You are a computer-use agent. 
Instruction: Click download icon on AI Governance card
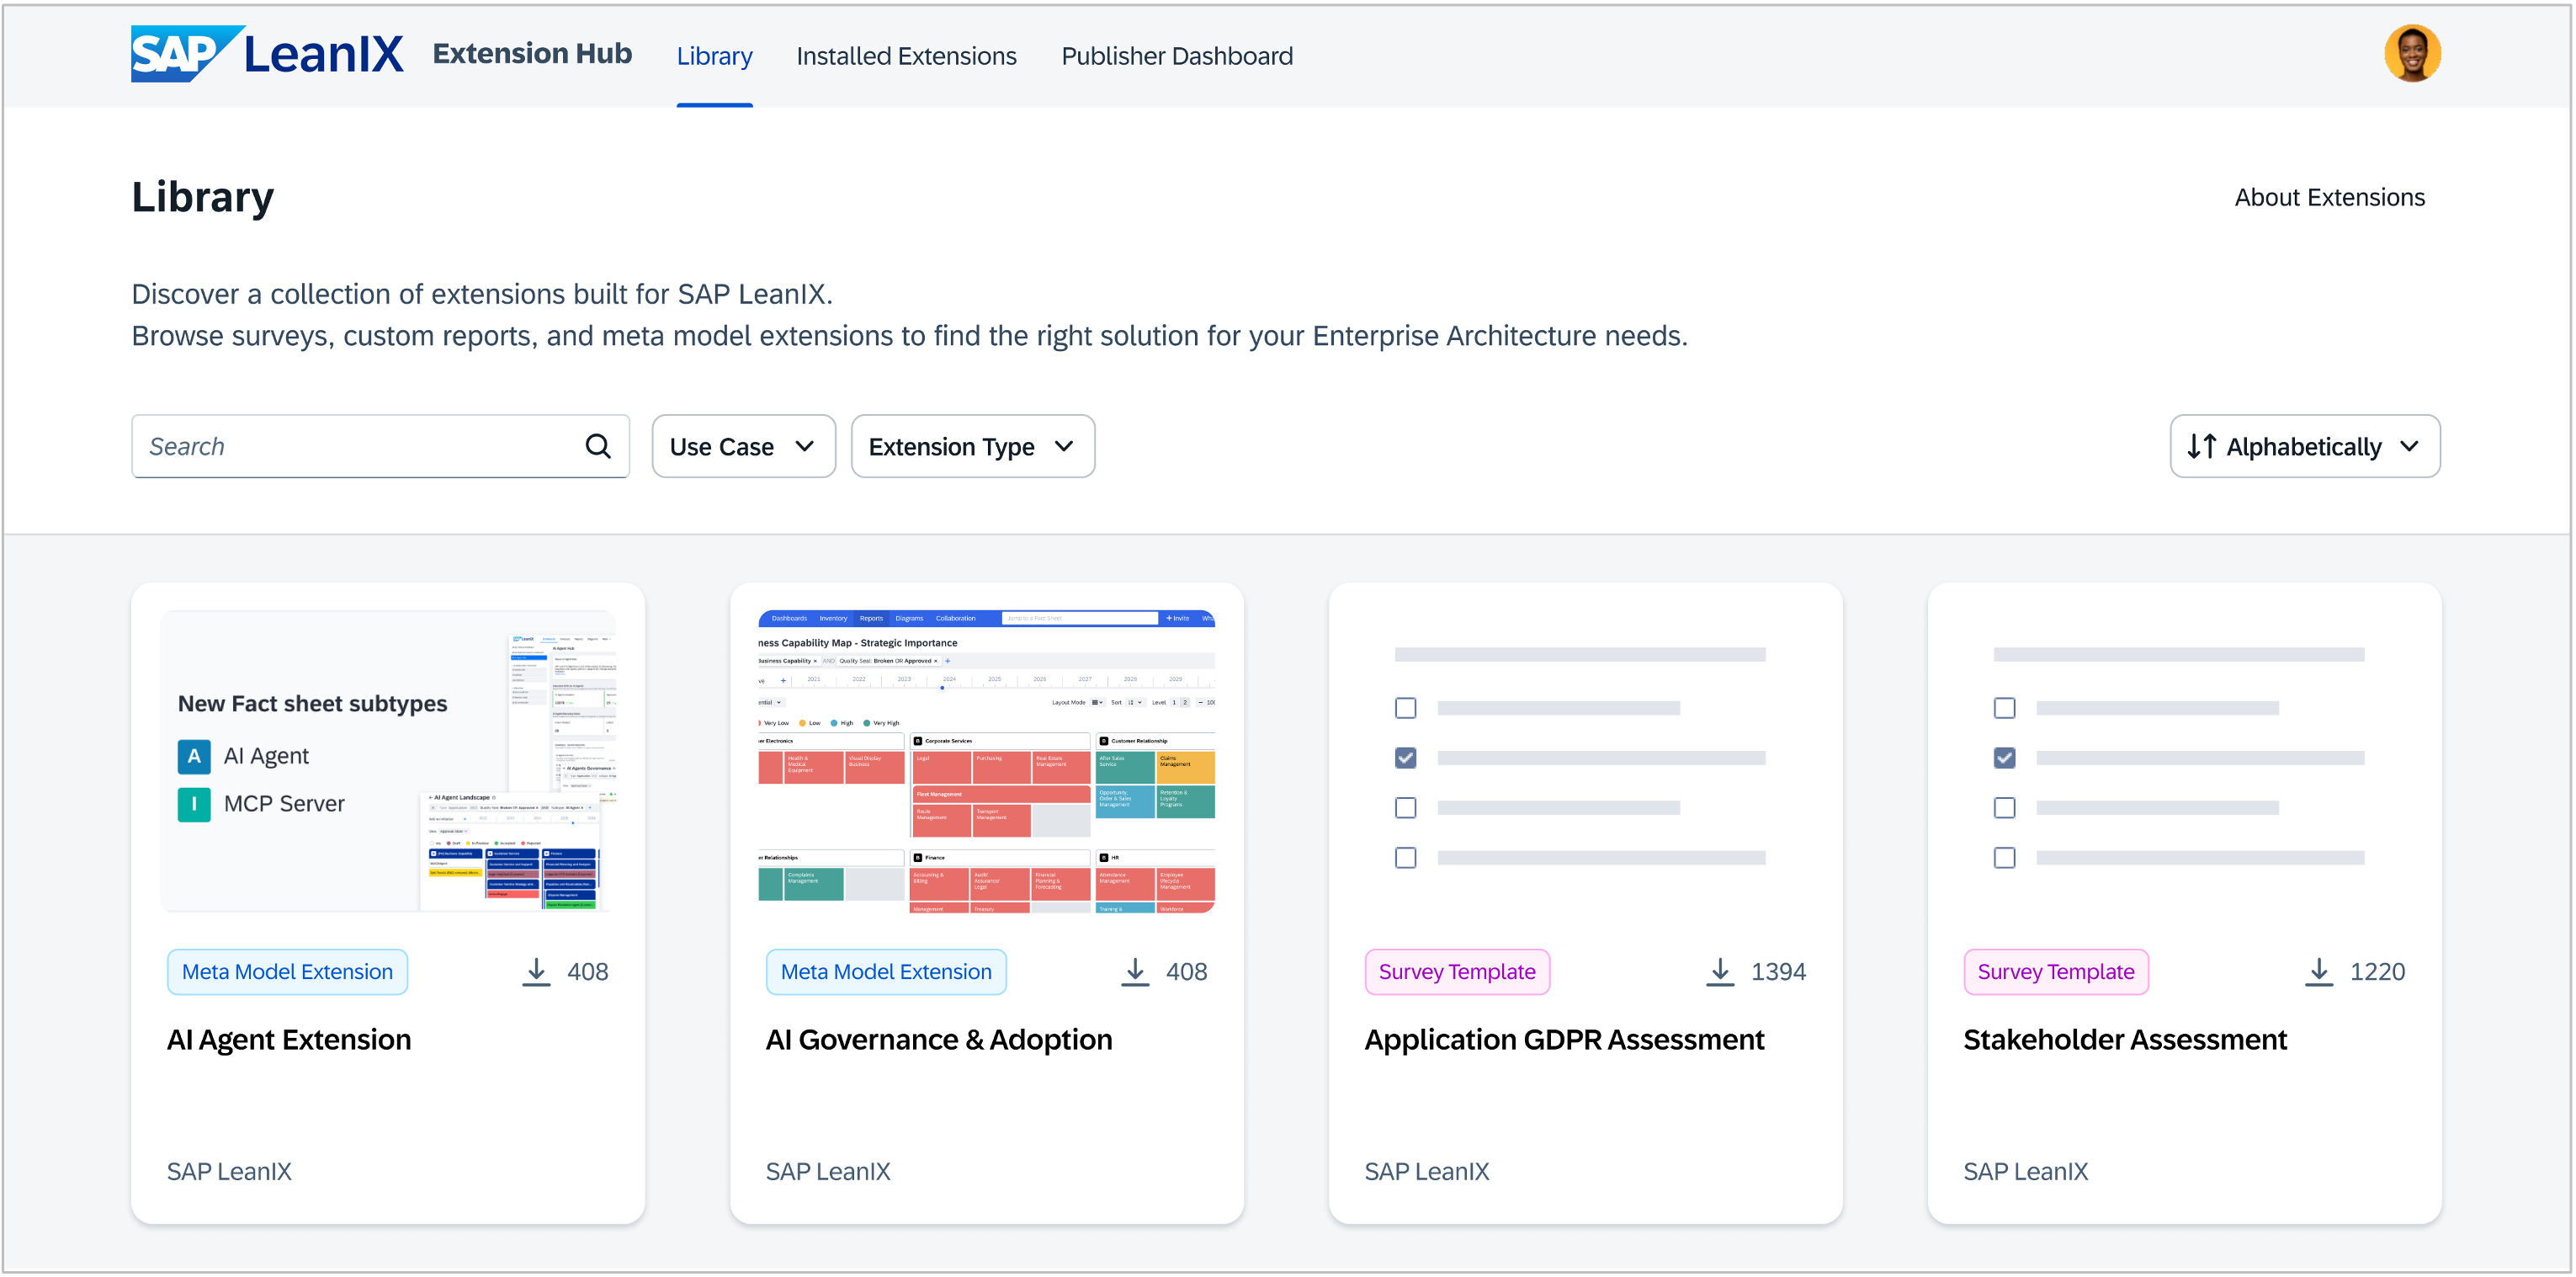coord(1134,971)
